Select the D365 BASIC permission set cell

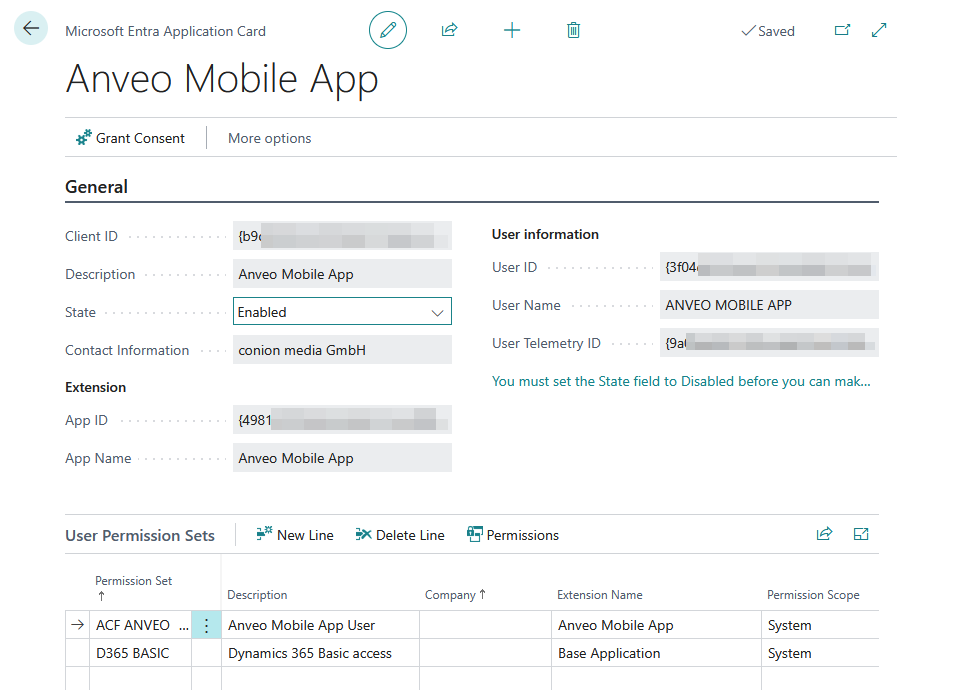coord(141,653)
